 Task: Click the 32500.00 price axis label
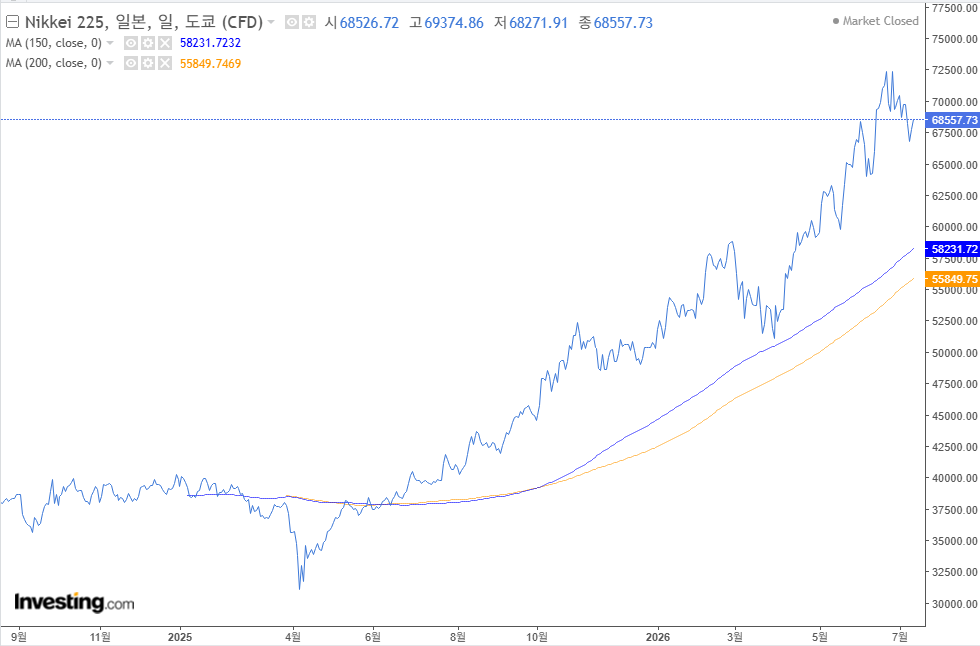[954, 572]
